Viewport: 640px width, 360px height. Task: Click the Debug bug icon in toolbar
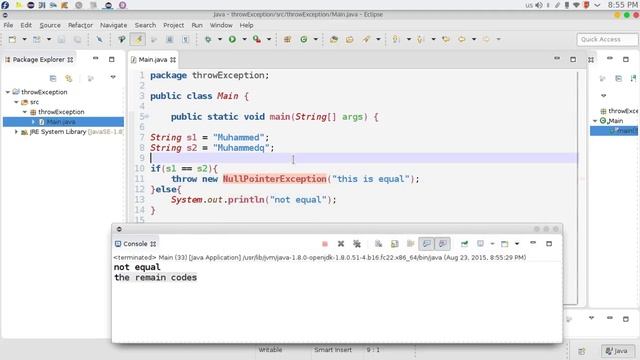tap(208, 40)
